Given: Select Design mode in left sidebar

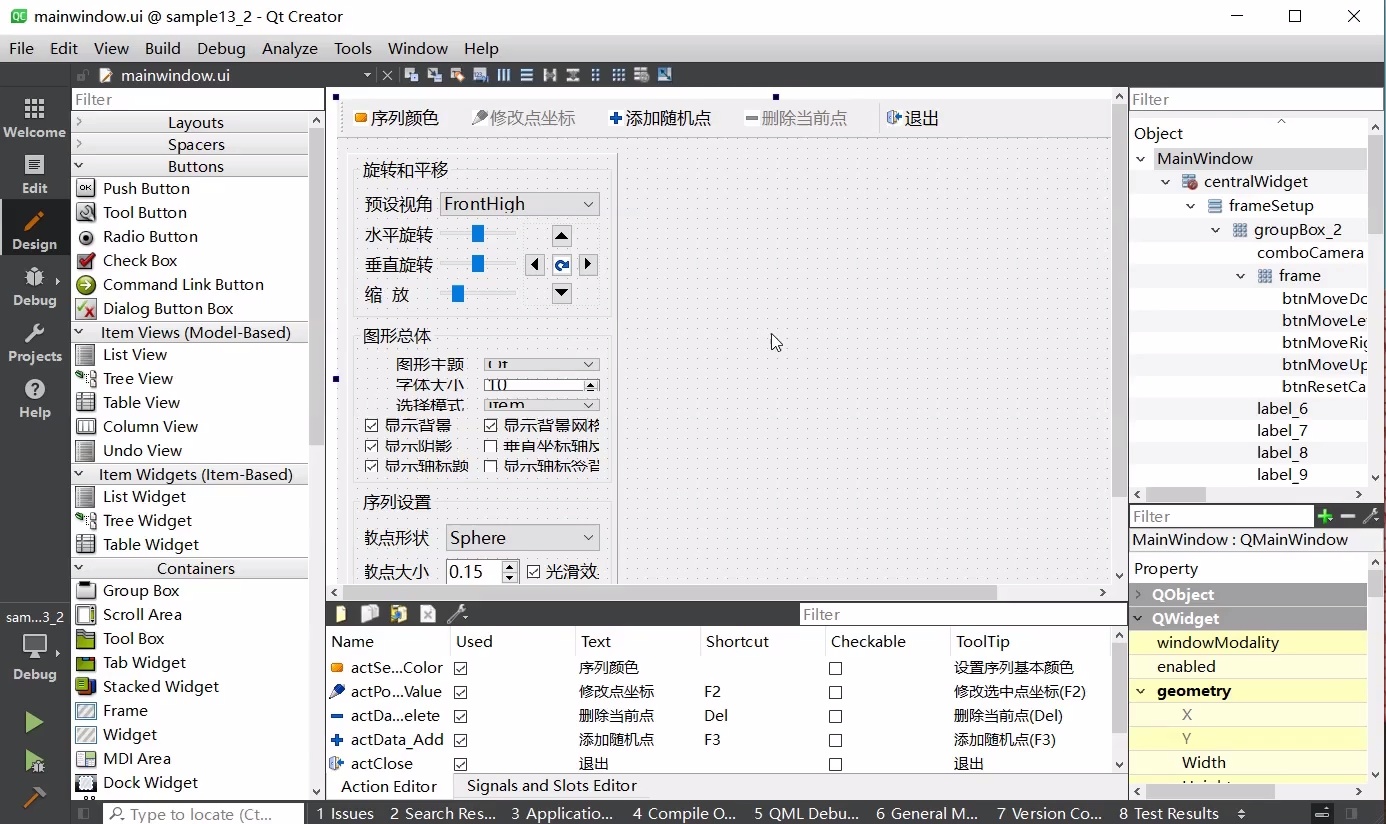Looking at the screenshot, I should (x=34, y=230).
